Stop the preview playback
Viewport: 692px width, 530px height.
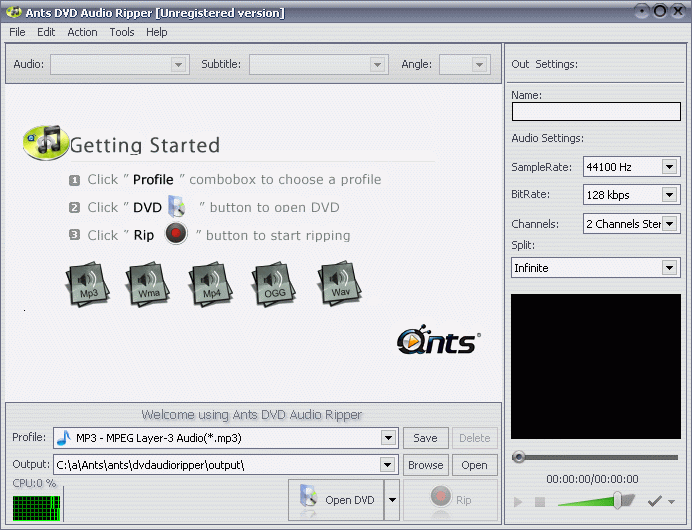coord(540,502)
